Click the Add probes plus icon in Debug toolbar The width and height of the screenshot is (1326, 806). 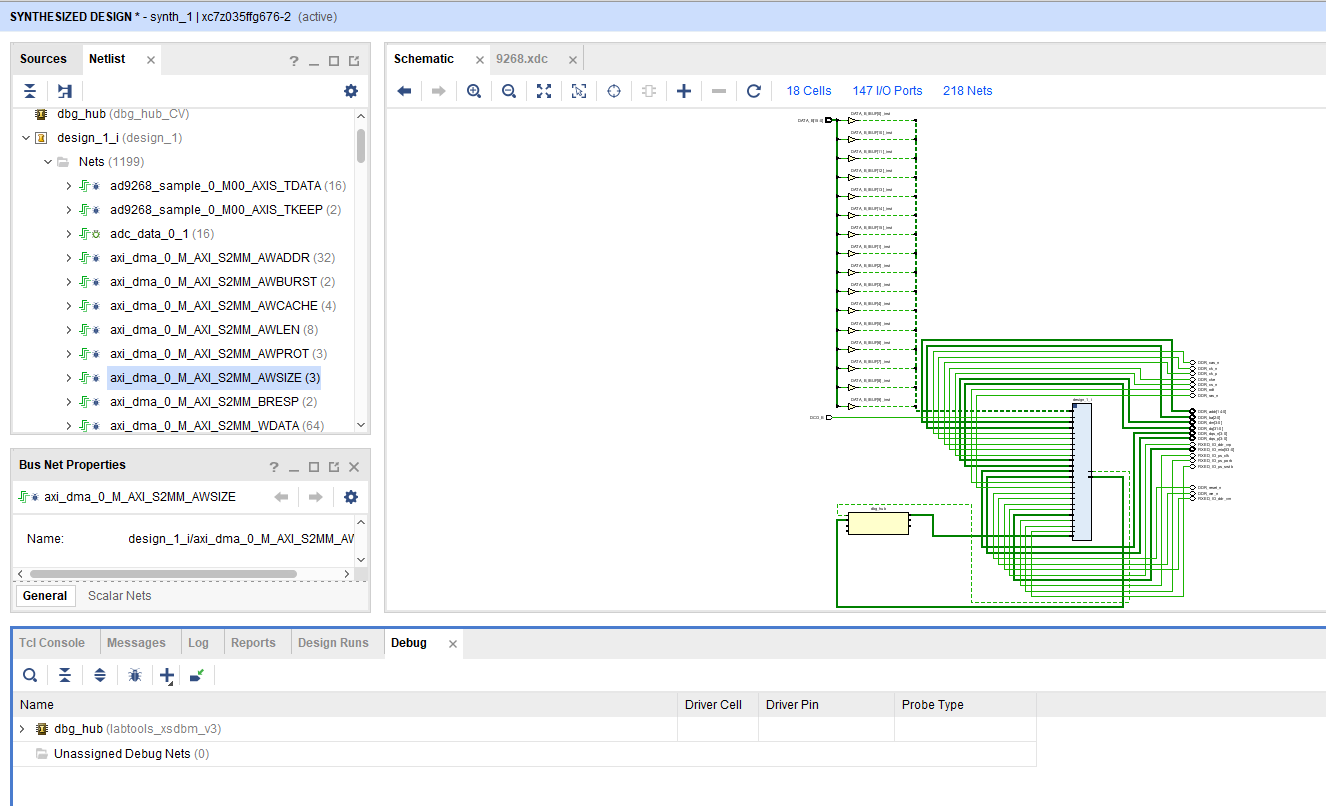[x=166, y=675]
